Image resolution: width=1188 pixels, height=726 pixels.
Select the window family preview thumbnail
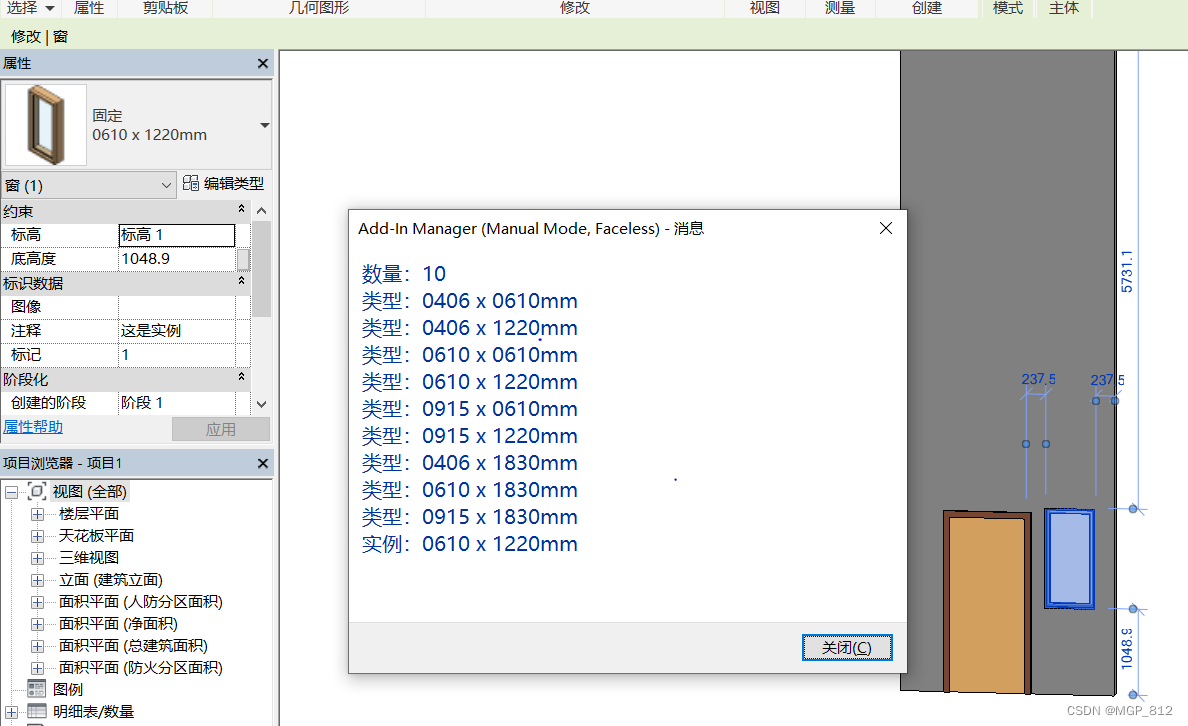point(44,123)
